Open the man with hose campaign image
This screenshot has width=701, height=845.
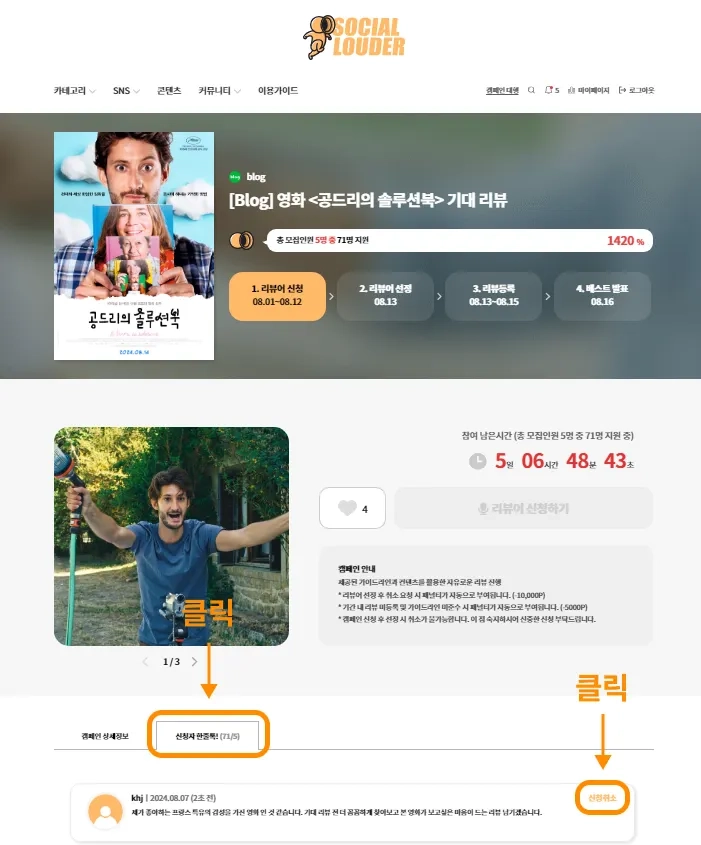(171, 536)
